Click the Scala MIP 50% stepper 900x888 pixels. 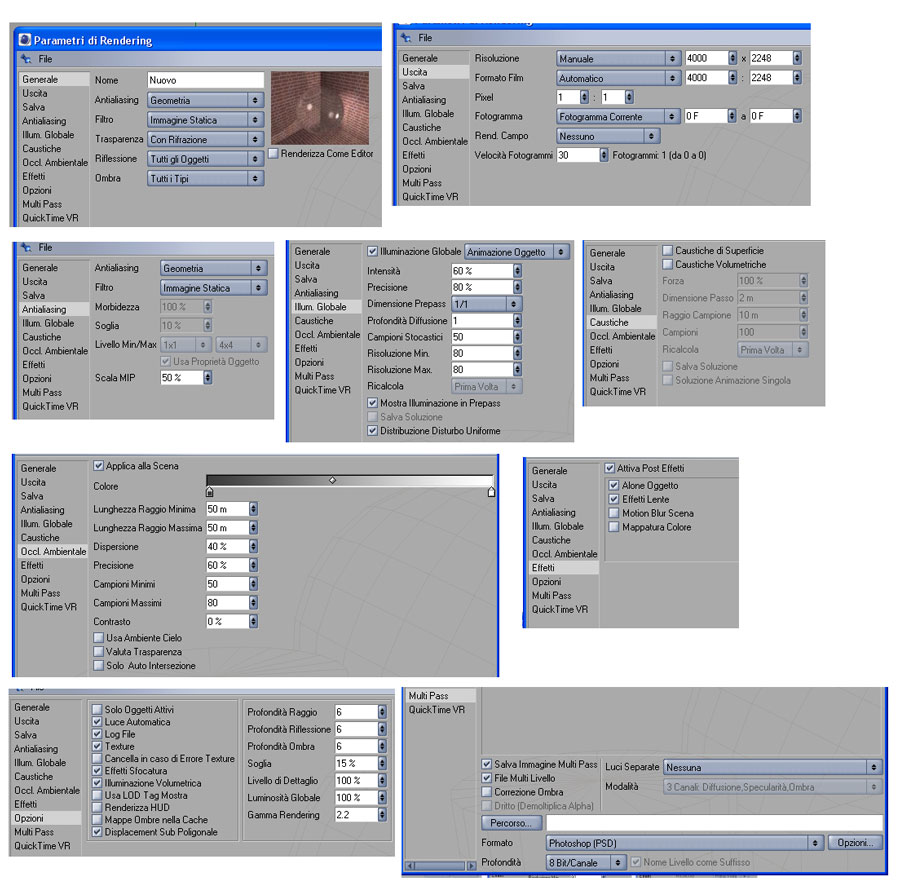(208, 377)
